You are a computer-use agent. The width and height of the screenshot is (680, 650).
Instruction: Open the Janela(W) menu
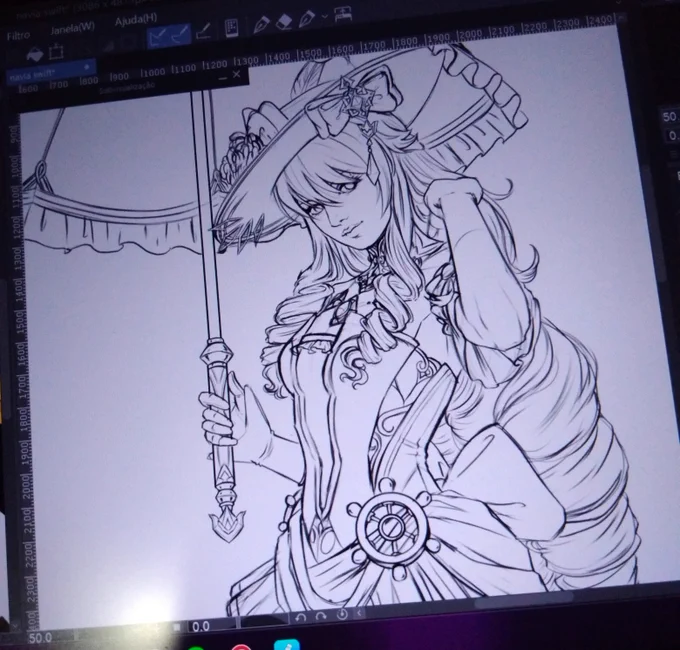pos(72,28)
